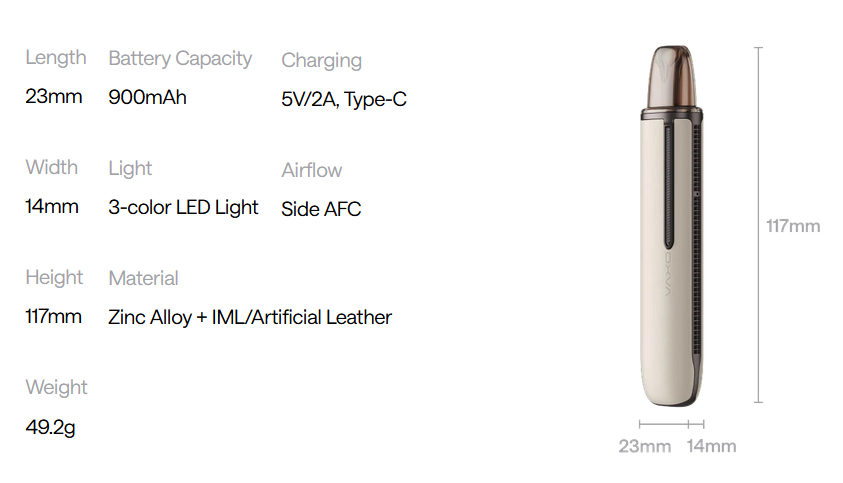
Task: Select the 5V/2A, Type-C charging value
Action: (x=344, y=100)
